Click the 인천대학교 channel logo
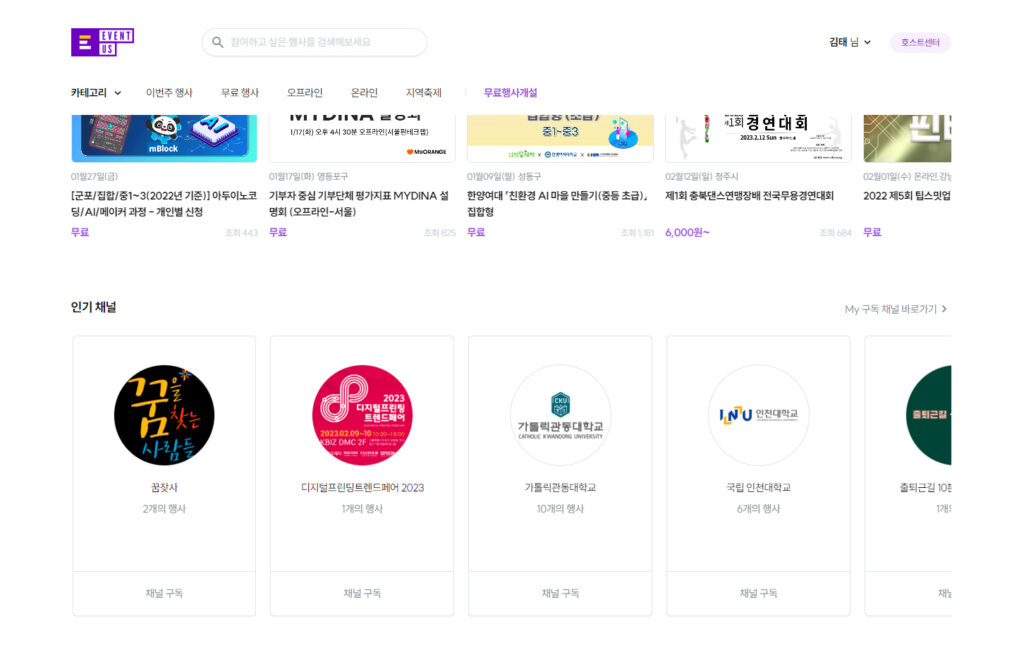Viewport: 1024px width, 655px height. [x=758, y=415]
